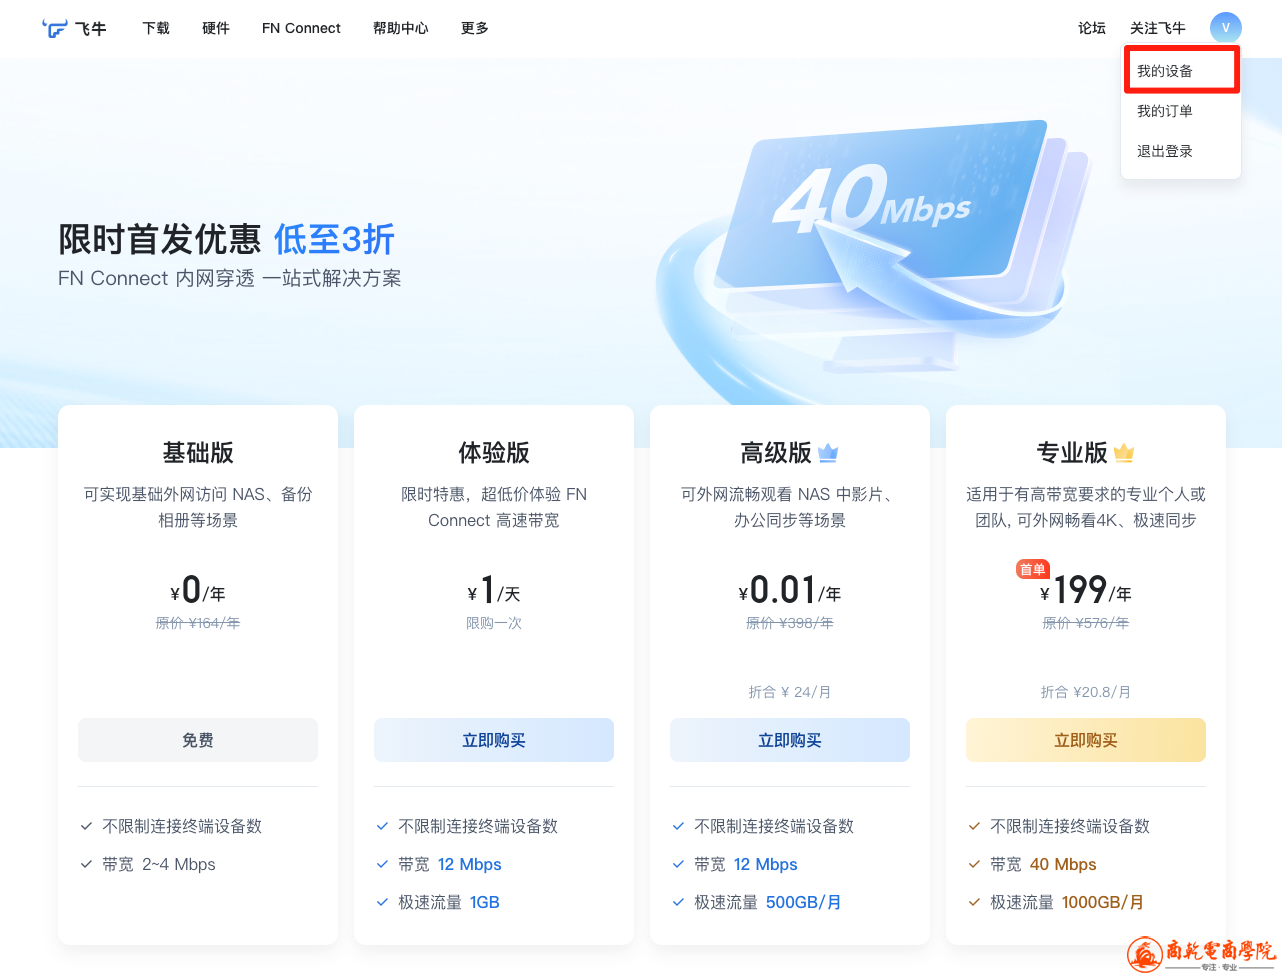Screen dimensions: 1282x980
Task: Expand the 更多 navigation menu
Action: pyautogui.click(x=475, y=28)
